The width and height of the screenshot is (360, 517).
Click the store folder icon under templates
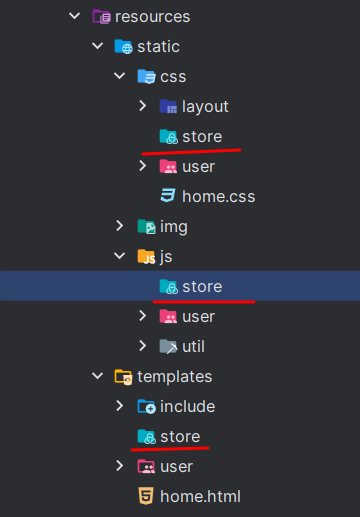coord(147,437)
